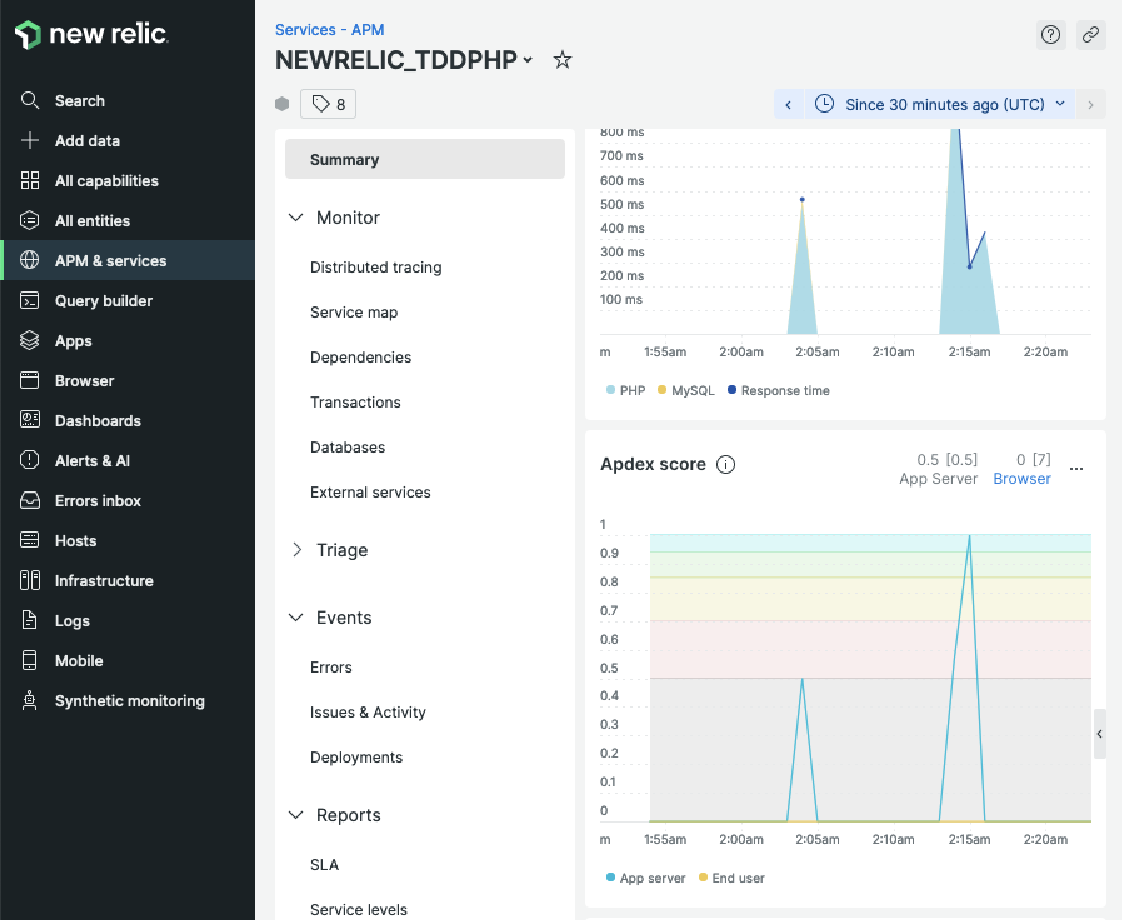Image resolution: width=1122 pixels, height=920 pixels.
Task: Toggle End user legend series
Action: pyautogui.click(x=731, y=878)
